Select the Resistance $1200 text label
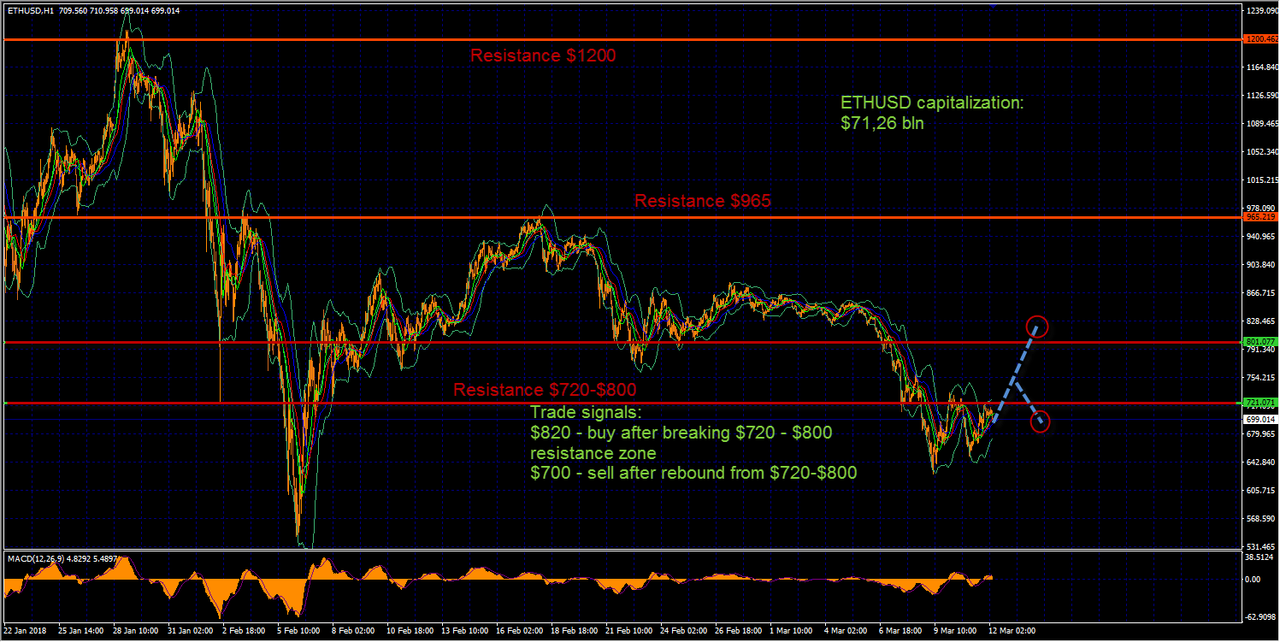The width and height of the screenshot is (1280, 642). pos(543,56)
